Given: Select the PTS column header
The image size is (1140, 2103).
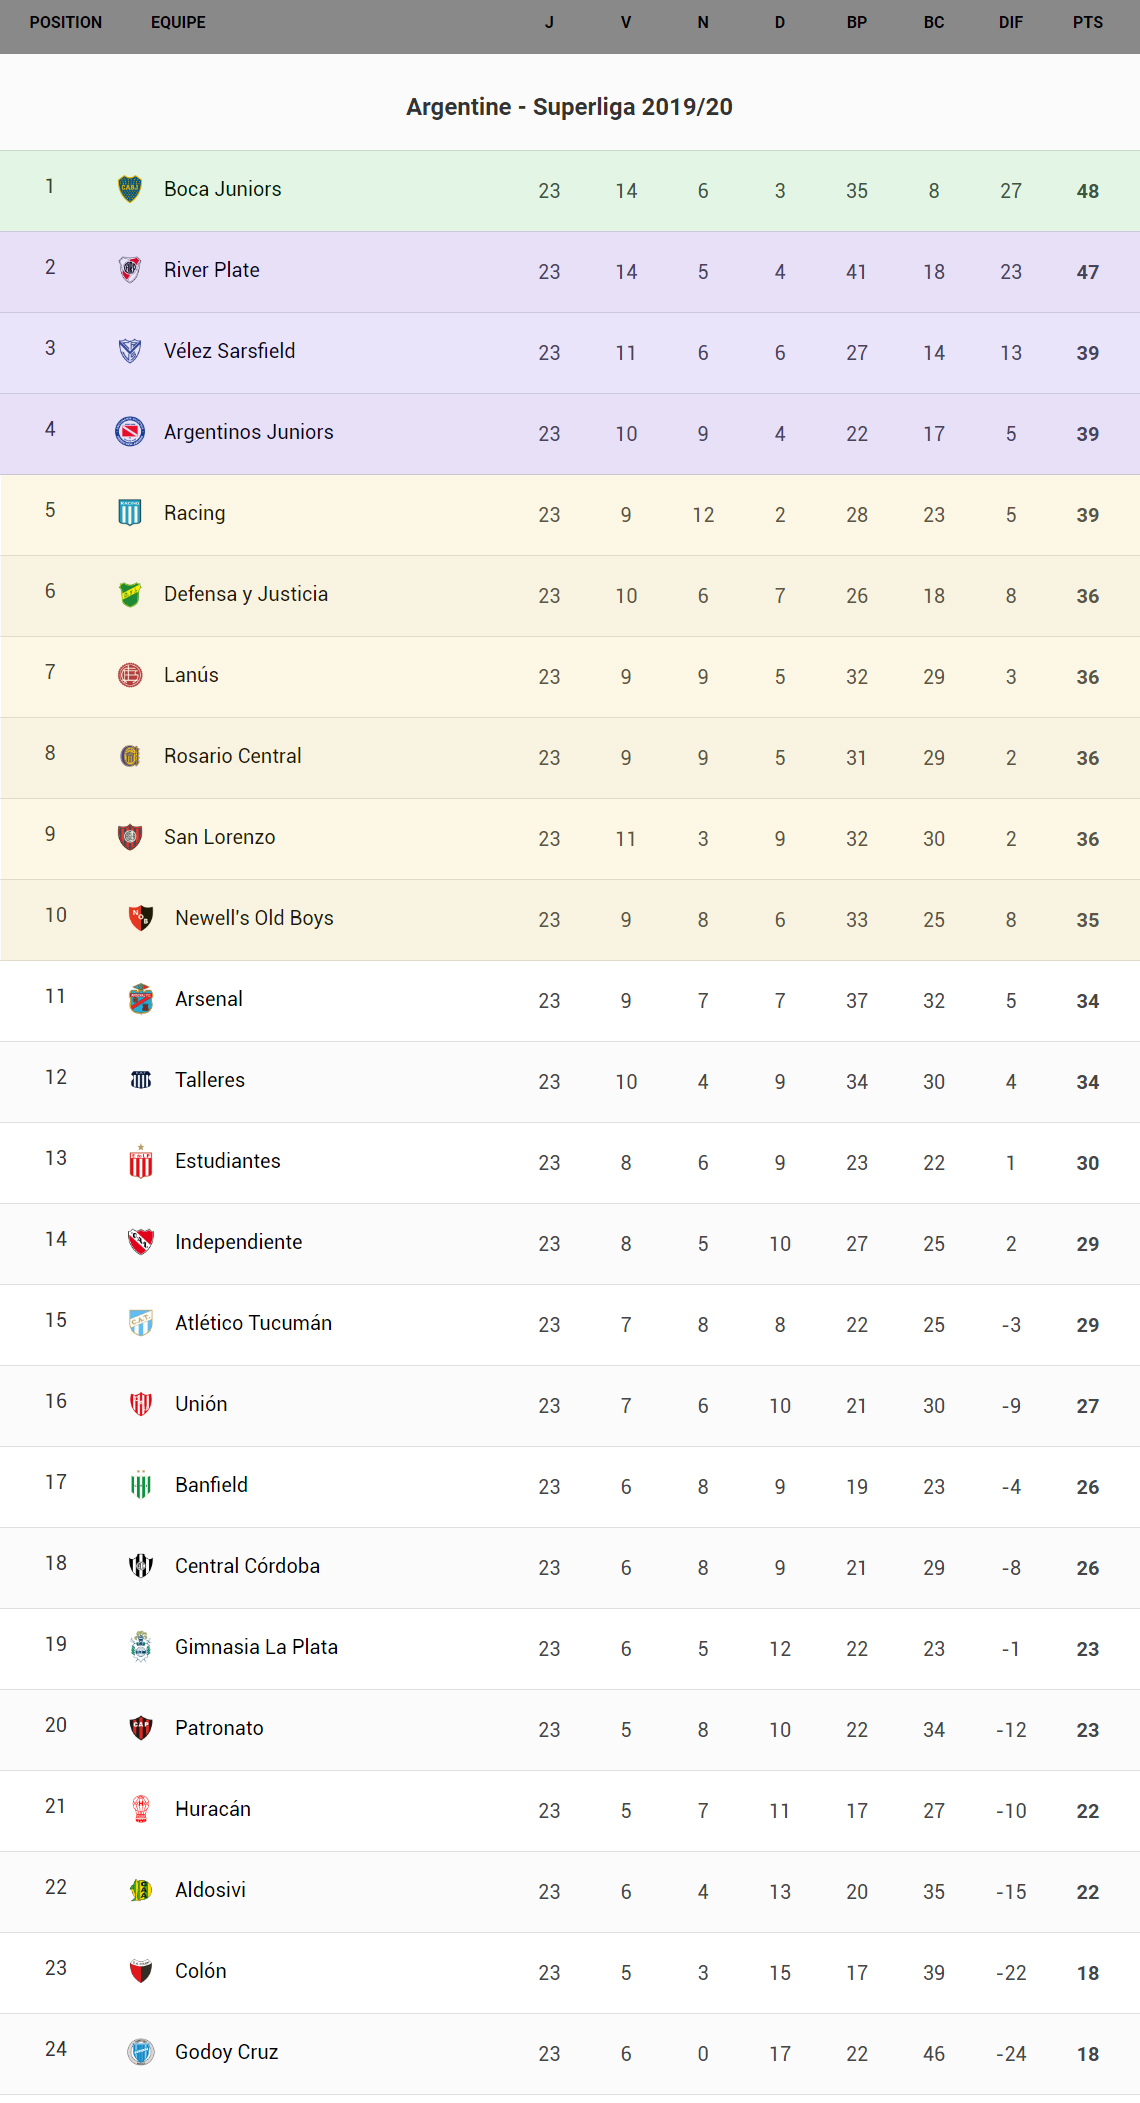Looking at the screenshot, I should point(1088,22).
